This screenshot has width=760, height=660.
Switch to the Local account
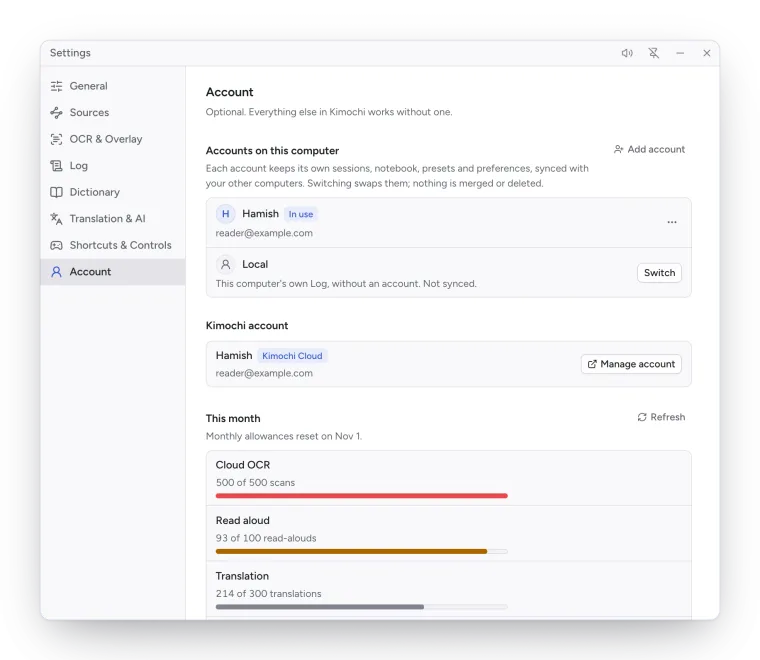tap(659, 273)
